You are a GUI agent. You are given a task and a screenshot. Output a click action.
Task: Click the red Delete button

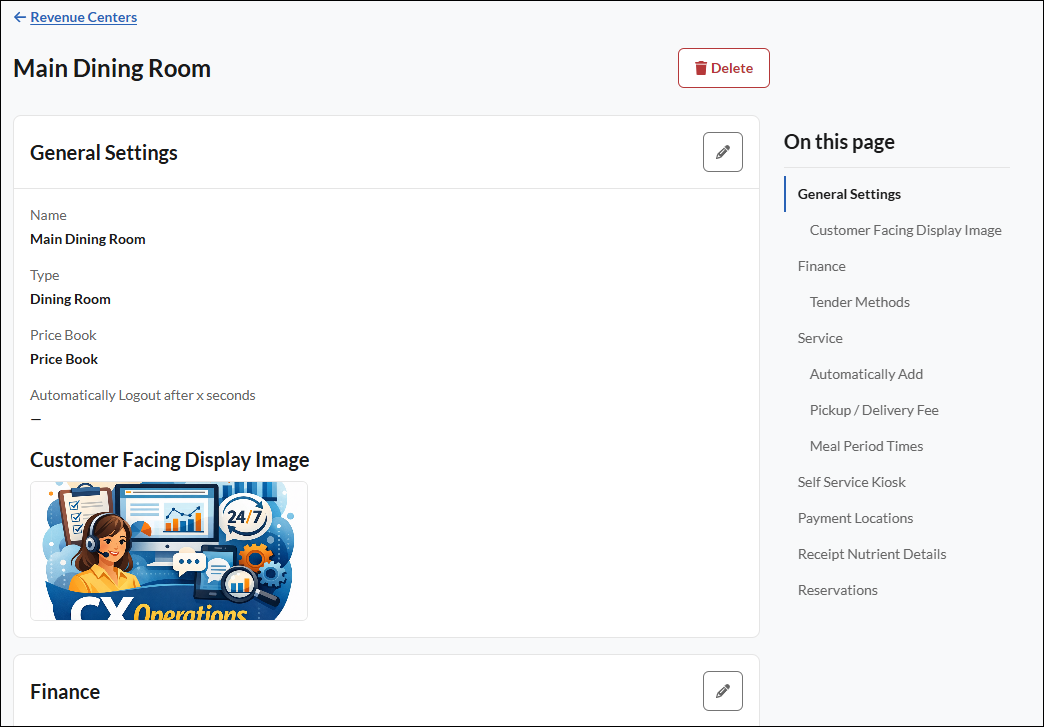[x=724, y=68]
